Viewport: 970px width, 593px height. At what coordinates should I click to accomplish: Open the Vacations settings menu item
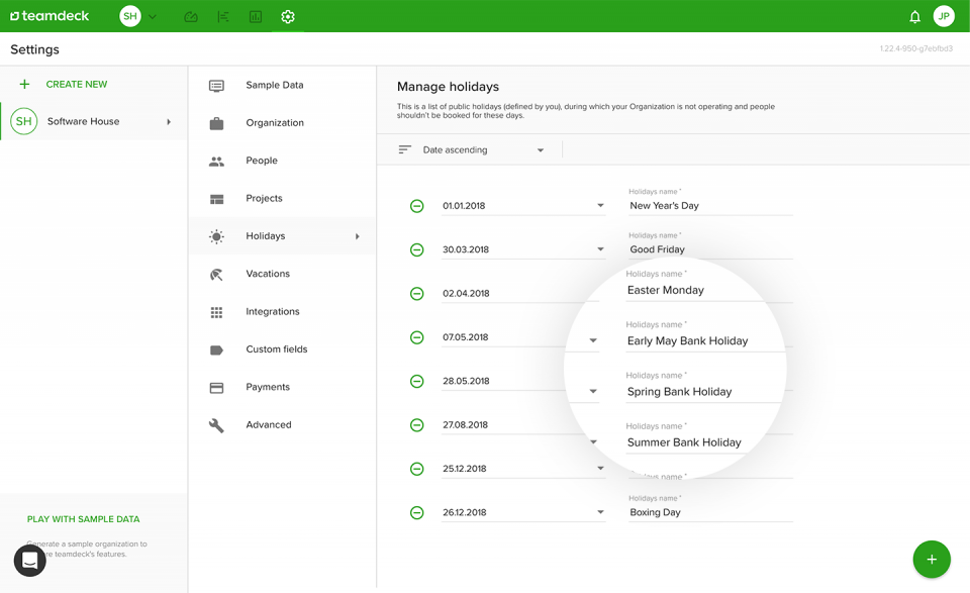(x=267, y=274)
